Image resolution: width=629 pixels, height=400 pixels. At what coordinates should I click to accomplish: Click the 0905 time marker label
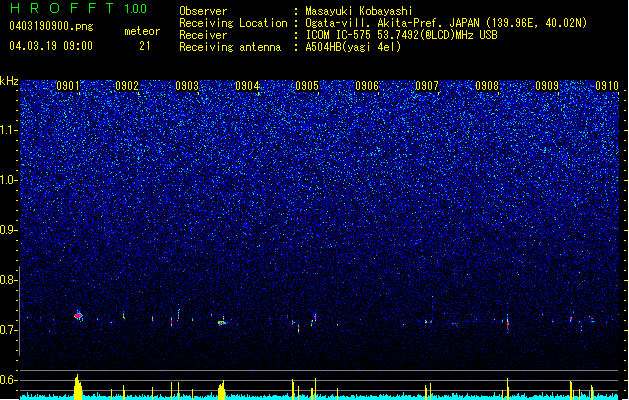click(x=307, y=86)
